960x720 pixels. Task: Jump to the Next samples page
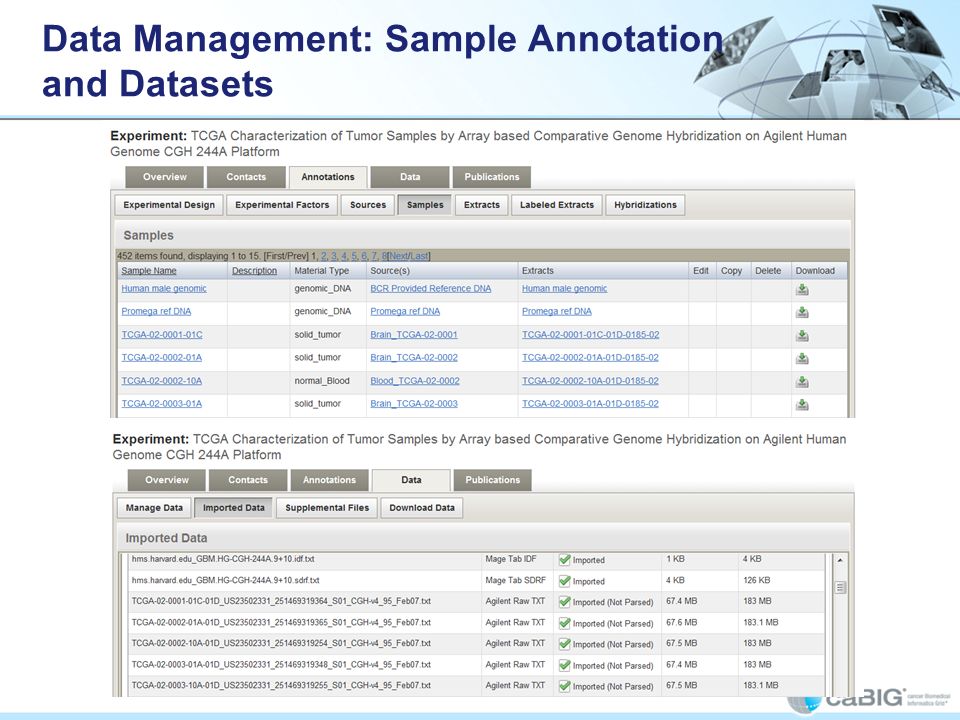pos(399,256)
